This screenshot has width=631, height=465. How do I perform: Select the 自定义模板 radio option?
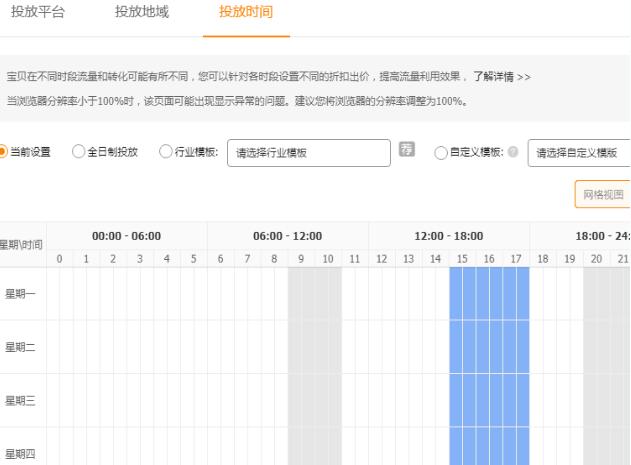click(x=441, y=153)
